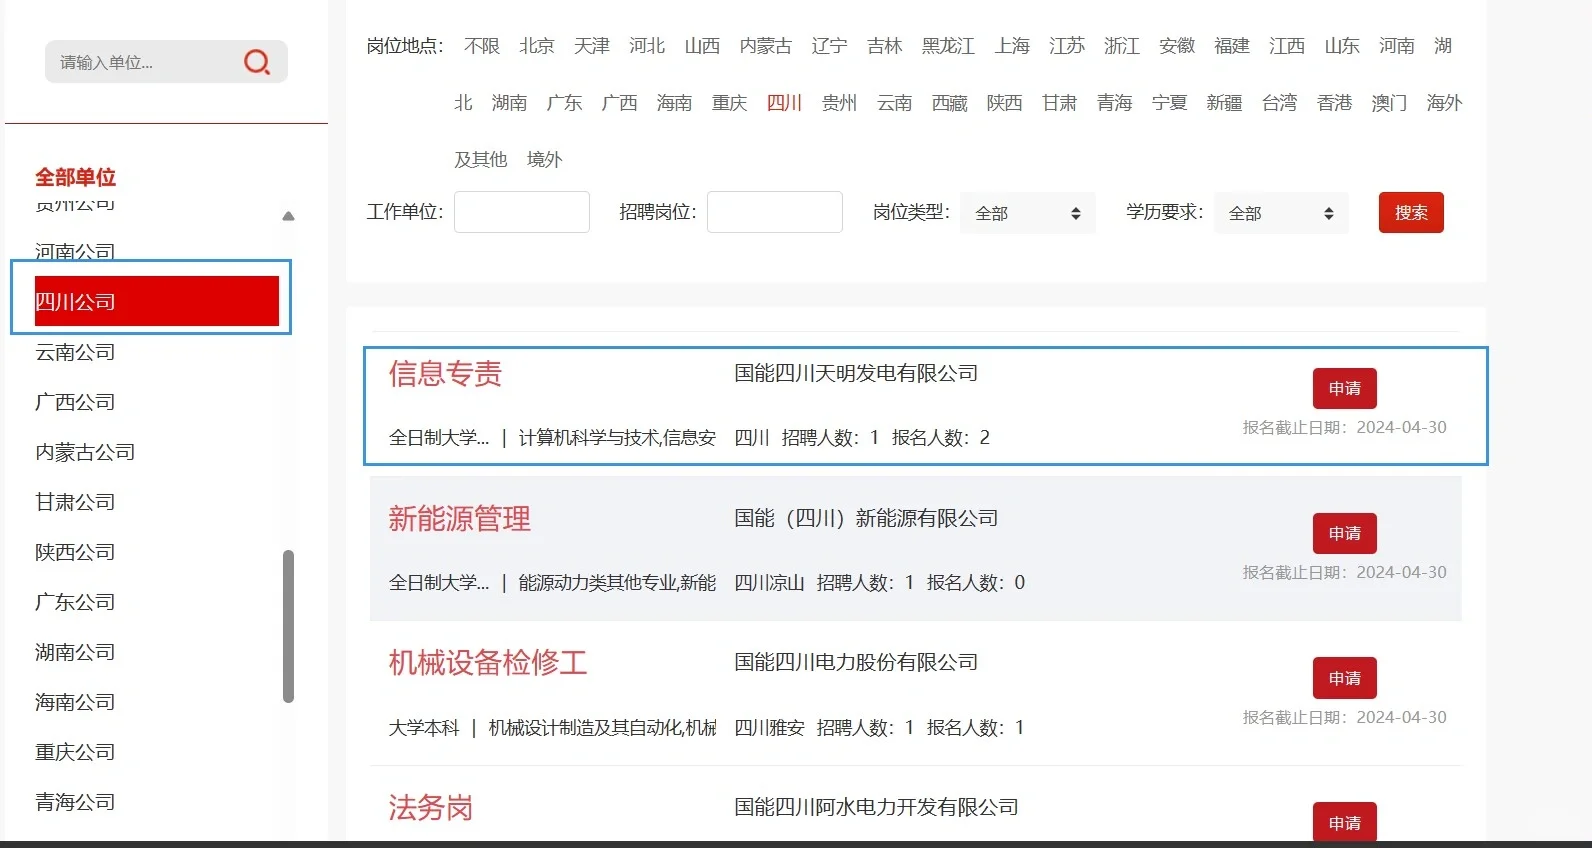Screen dimensions: 1592x848
Task: Choose 新疆 location filter
Action: pos(1225,103)
